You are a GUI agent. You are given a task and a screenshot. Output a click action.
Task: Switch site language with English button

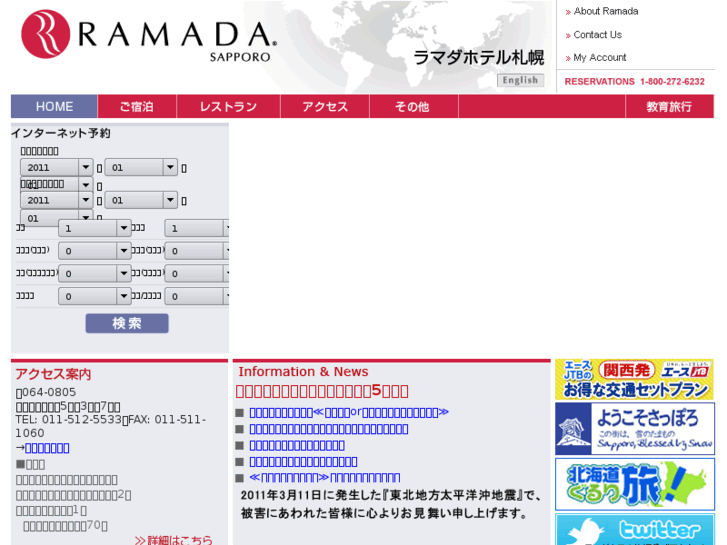click(x=520, y=80)
